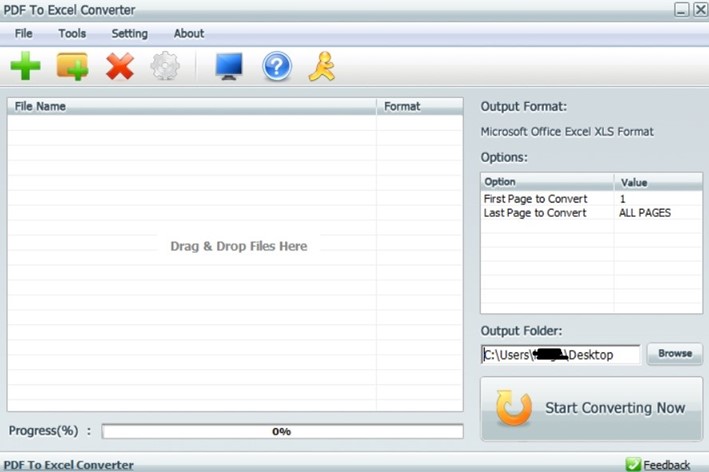Open the Setting menu

click(x=130, y=33)
